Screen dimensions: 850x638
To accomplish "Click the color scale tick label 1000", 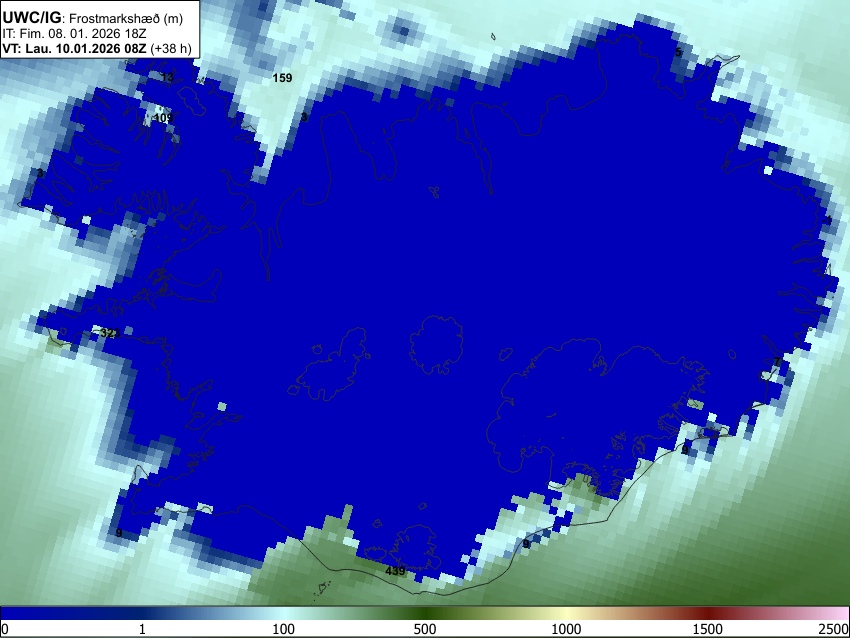I will click(566, 629).
